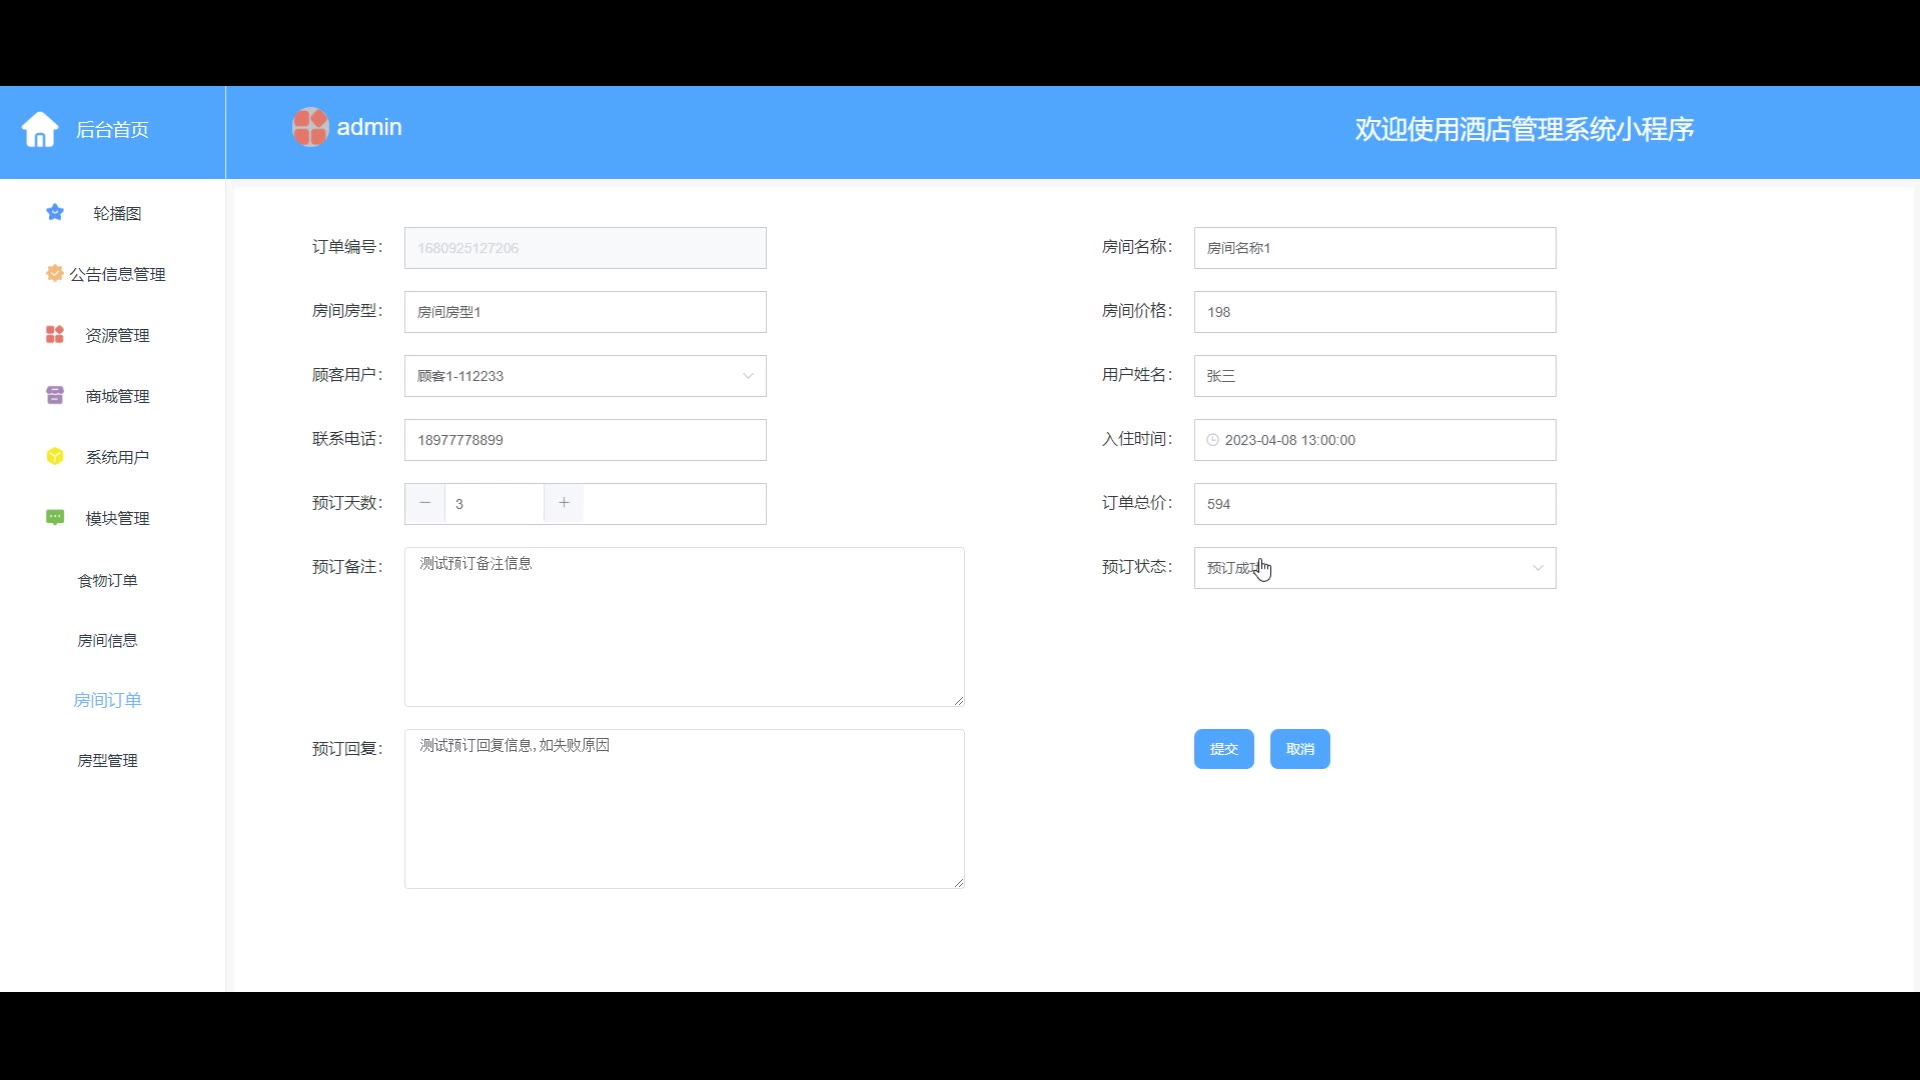The height and width of the screenshot is (1080, 1920).
Task: Open the 食物订单 menu item
Action: 108,580
